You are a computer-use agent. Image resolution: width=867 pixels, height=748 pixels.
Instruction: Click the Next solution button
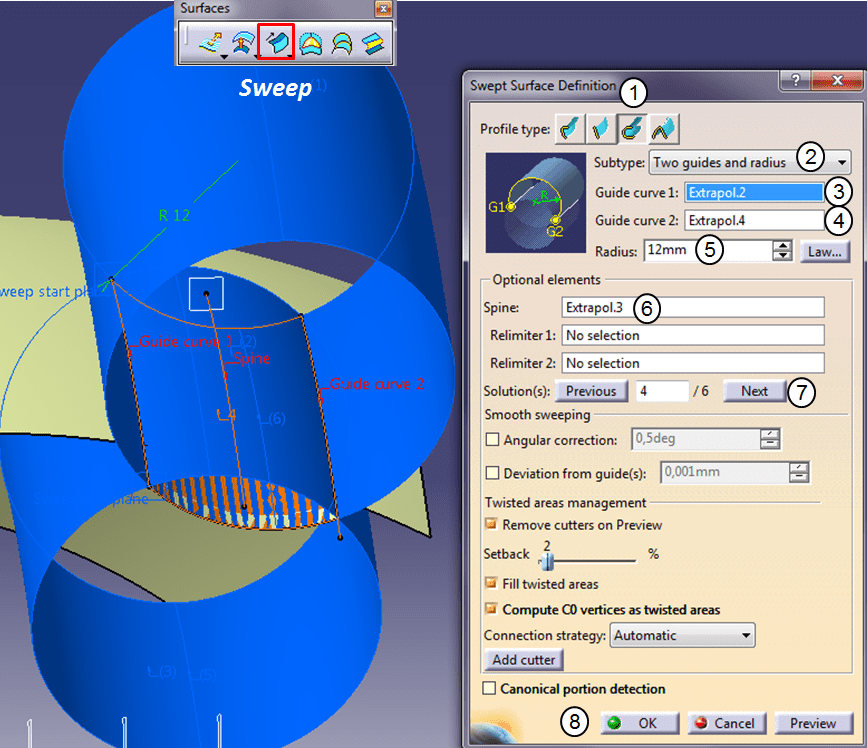(755, 391)
